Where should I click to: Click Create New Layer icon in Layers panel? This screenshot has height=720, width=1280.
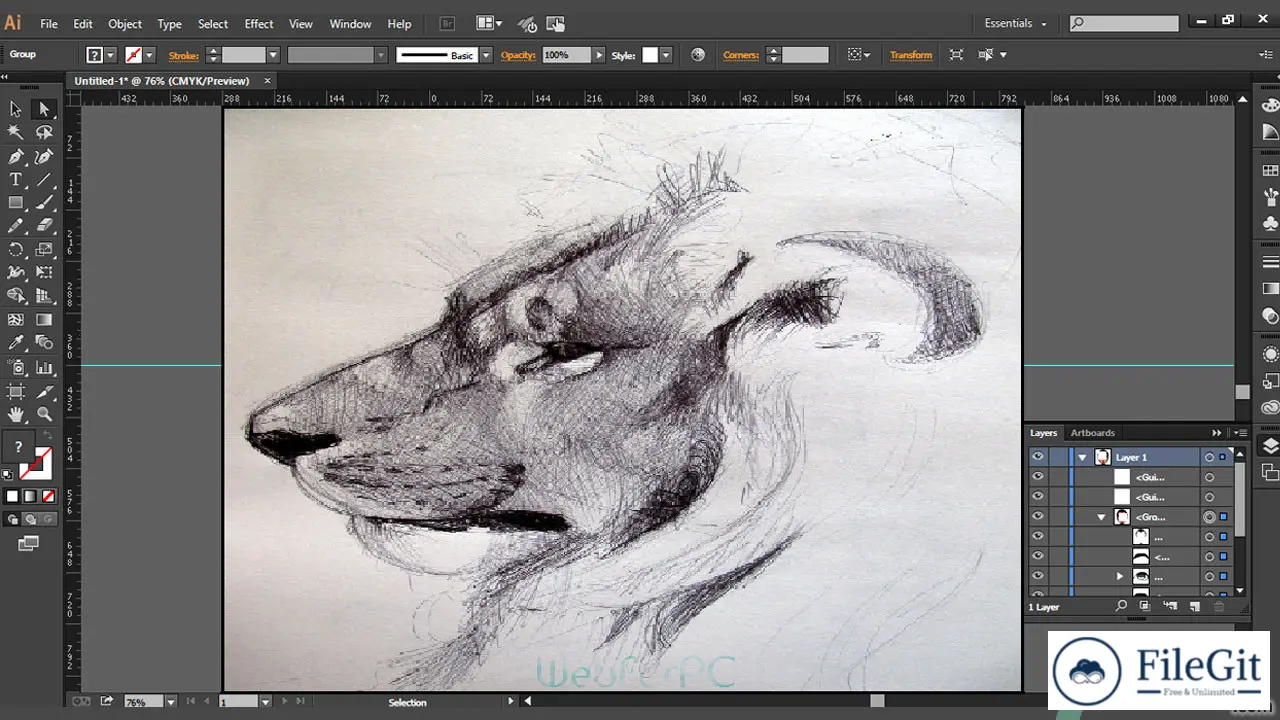1194,607
